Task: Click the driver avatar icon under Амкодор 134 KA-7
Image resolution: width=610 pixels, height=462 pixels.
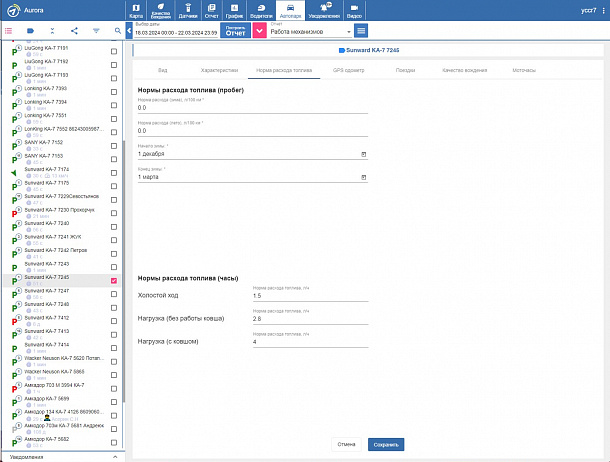Action: pyautogui.click(x=47, y=418)
